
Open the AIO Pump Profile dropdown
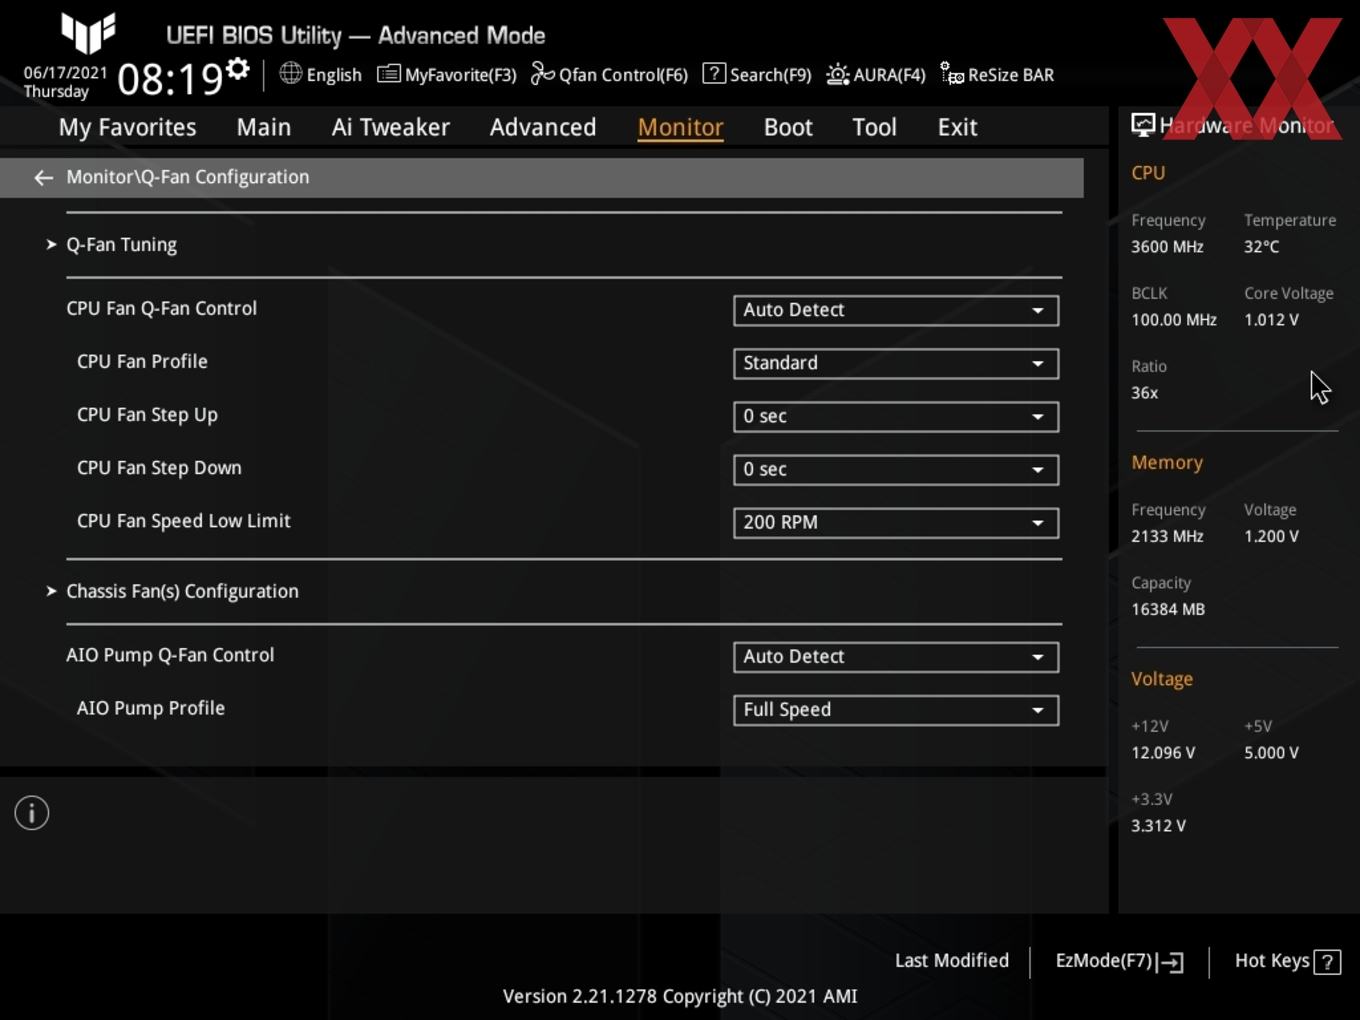[x=896, y=710]
